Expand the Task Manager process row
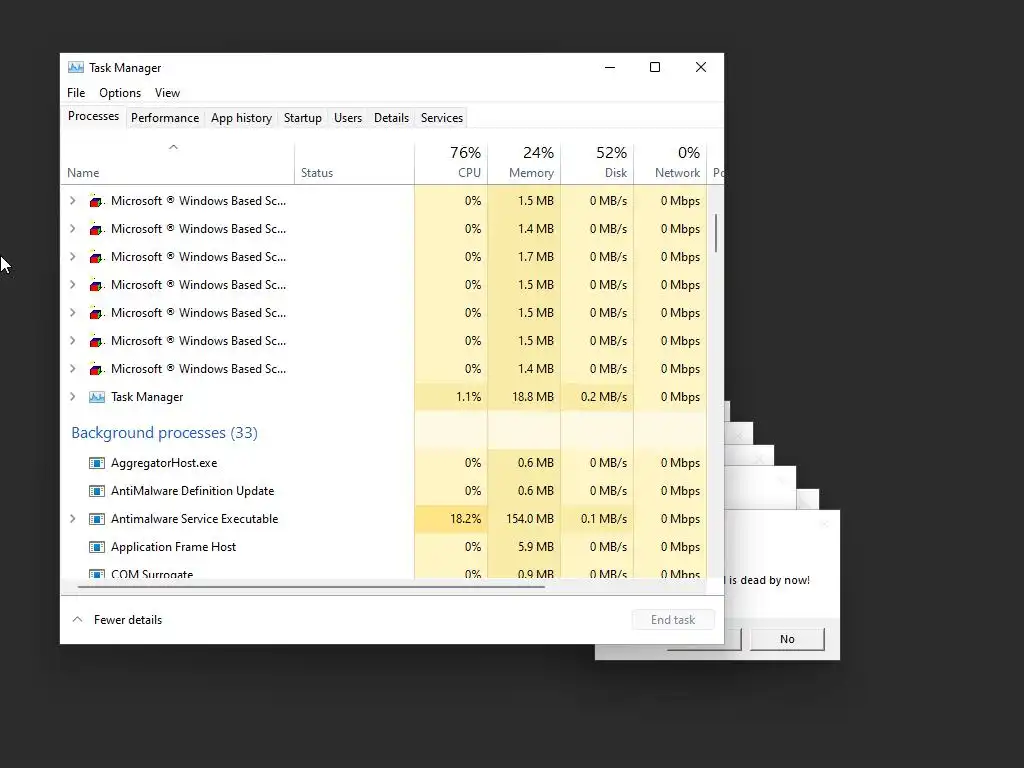Viewport: 1024px width, 768px height. pos(72,396)
